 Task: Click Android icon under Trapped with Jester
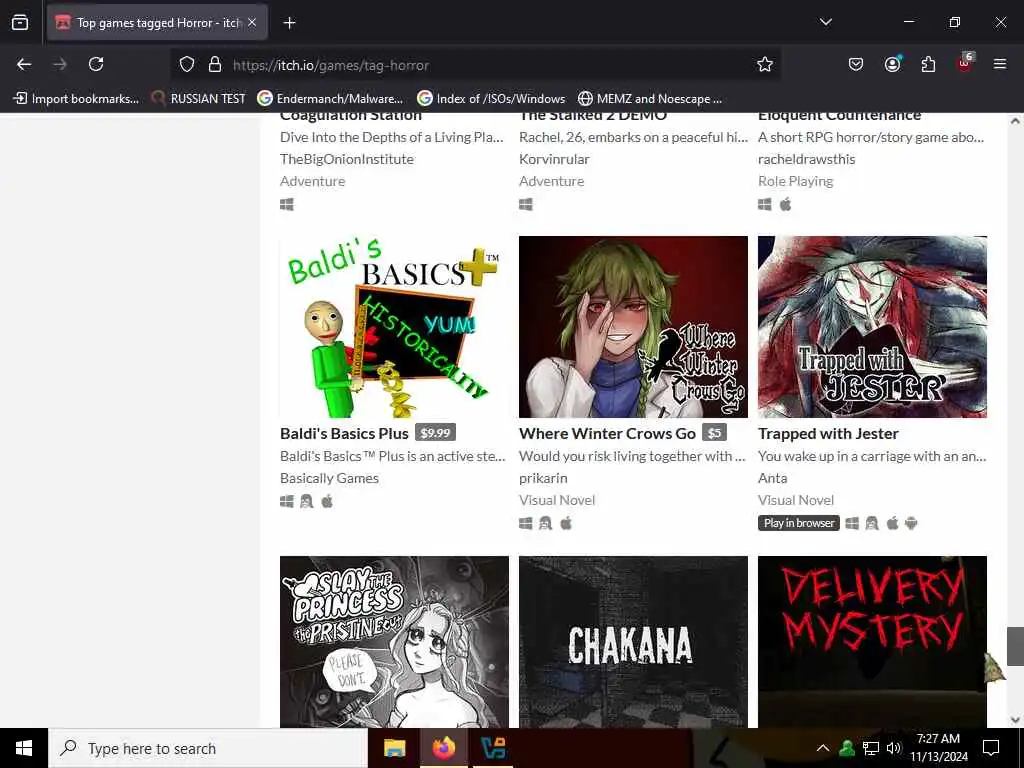(912, 523)
